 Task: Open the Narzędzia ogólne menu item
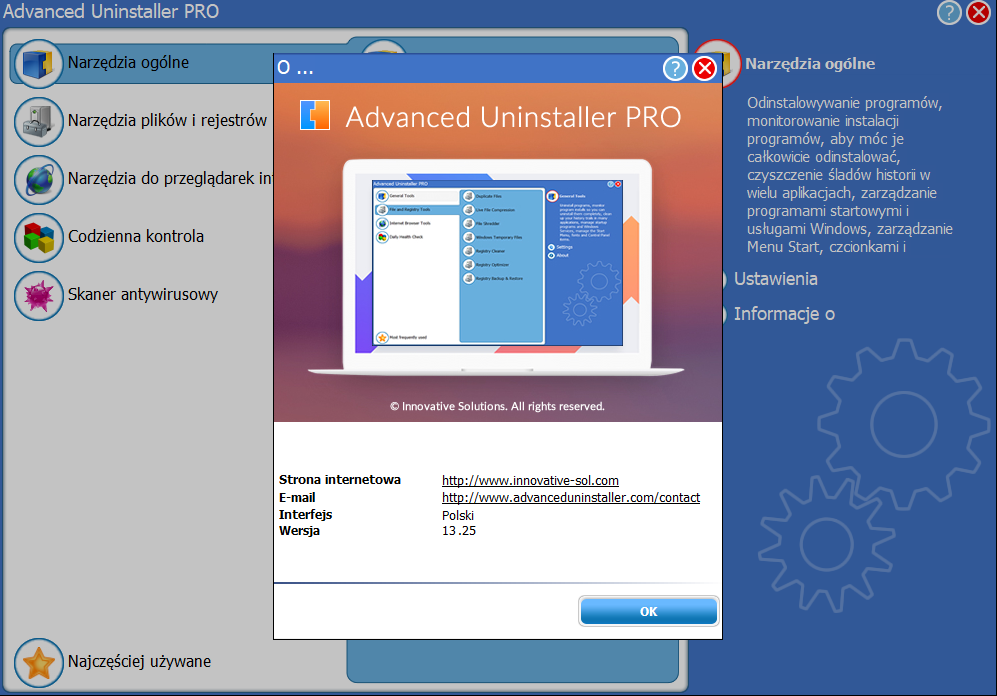point(128,62)
